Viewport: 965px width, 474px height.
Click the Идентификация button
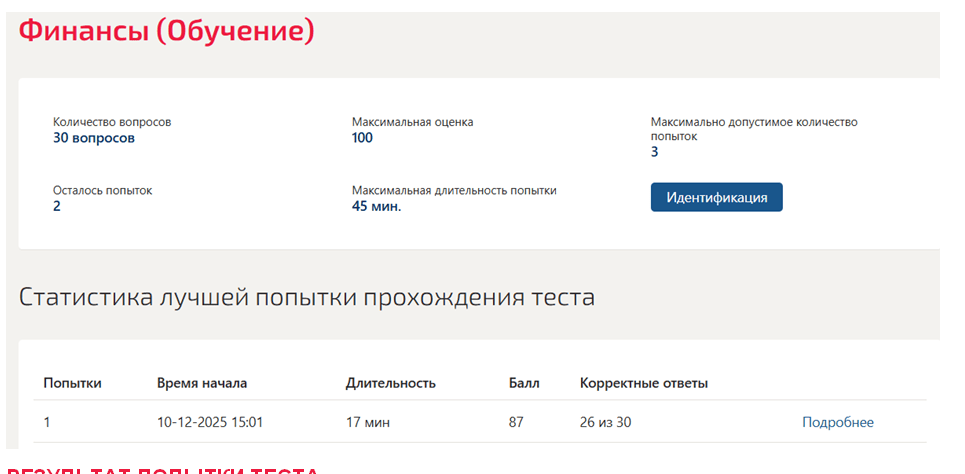716,197
